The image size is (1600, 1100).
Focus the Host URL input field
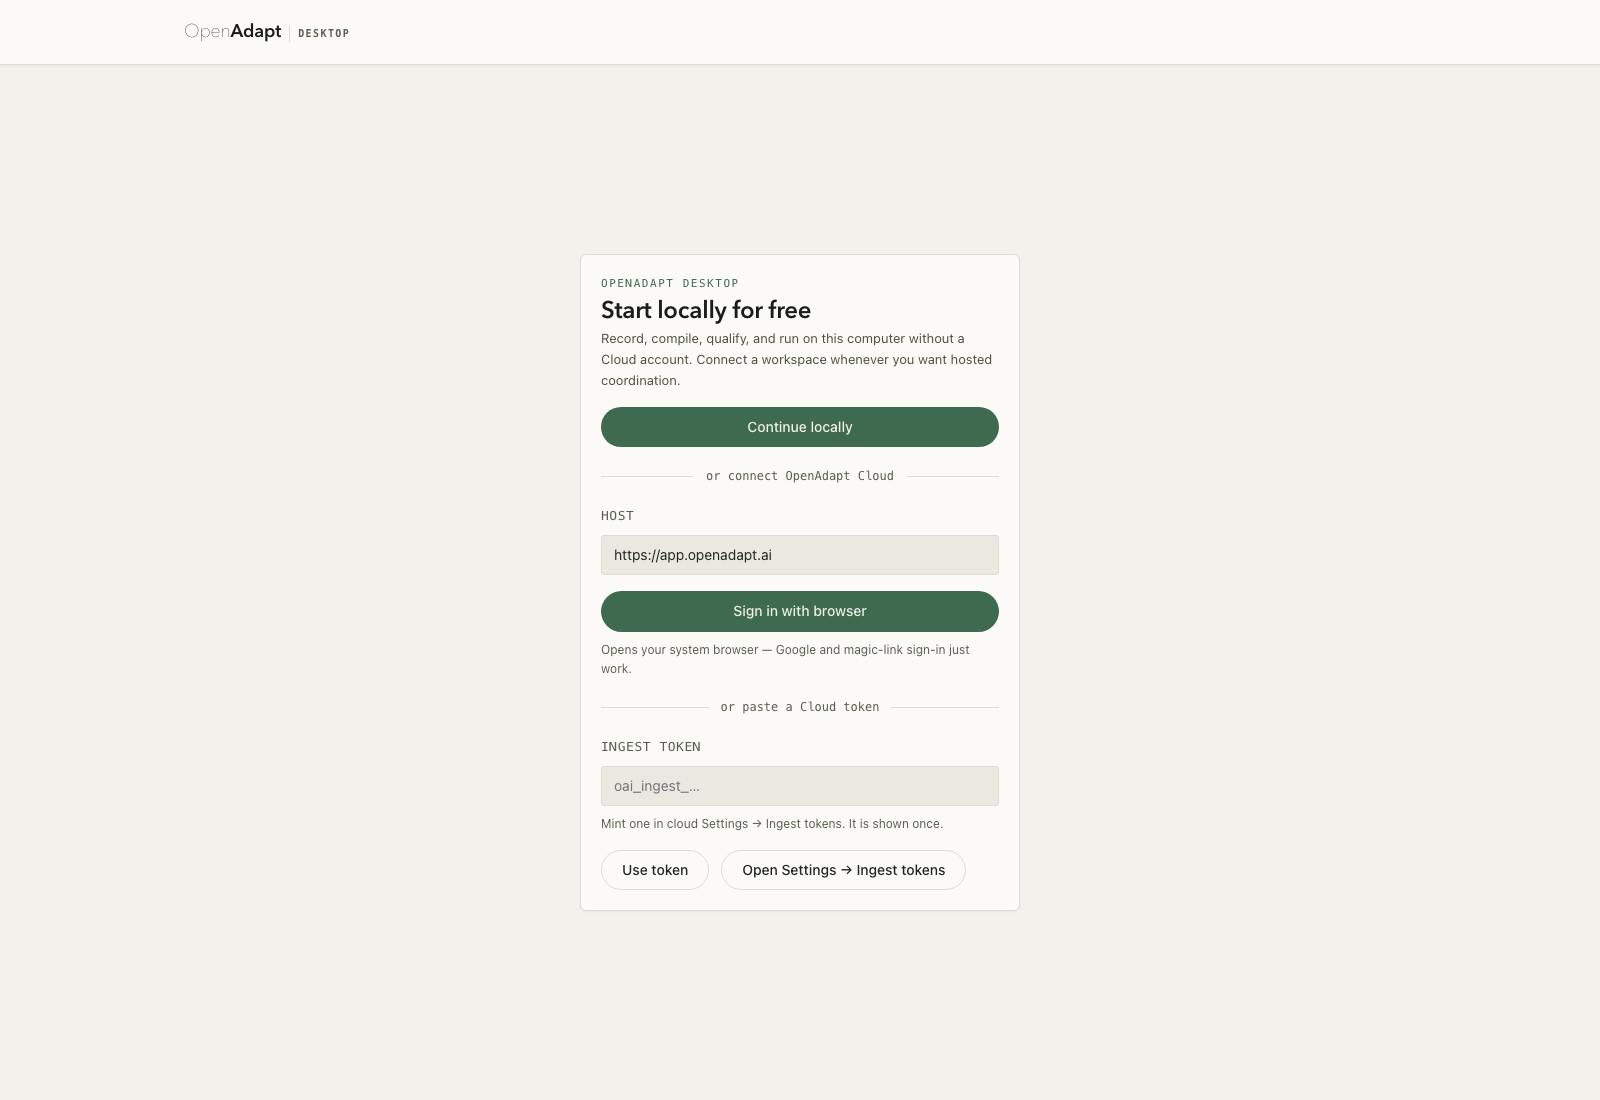click(800, 555)
